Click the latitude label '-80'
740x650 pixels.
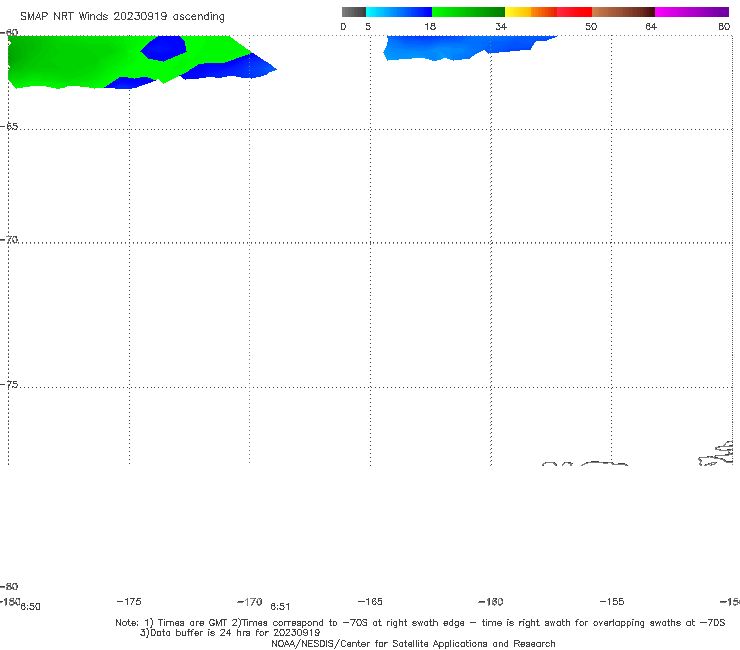[x=9, y=586]
